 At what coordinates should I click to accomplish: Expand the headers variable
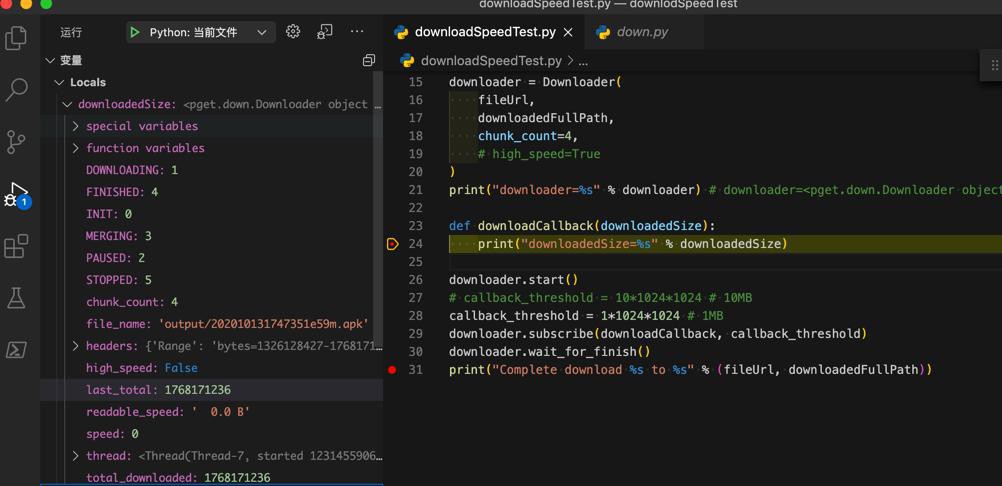click(75, 346)
